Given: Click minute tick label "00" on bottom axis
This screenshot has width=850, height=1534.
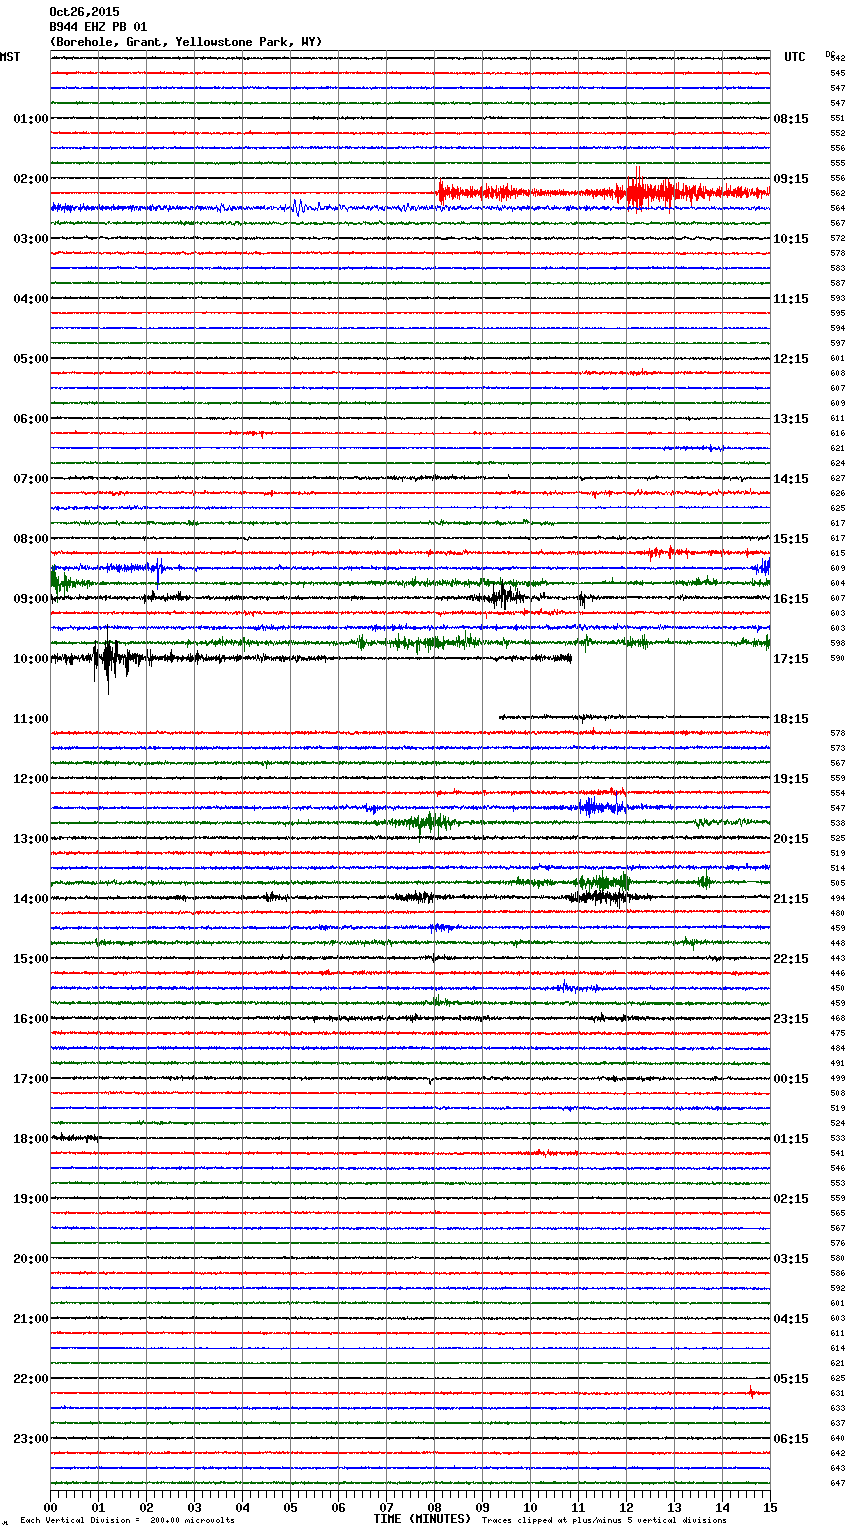Looking at the screenshot, I should pyautogui.click(x=50, y=1507).
